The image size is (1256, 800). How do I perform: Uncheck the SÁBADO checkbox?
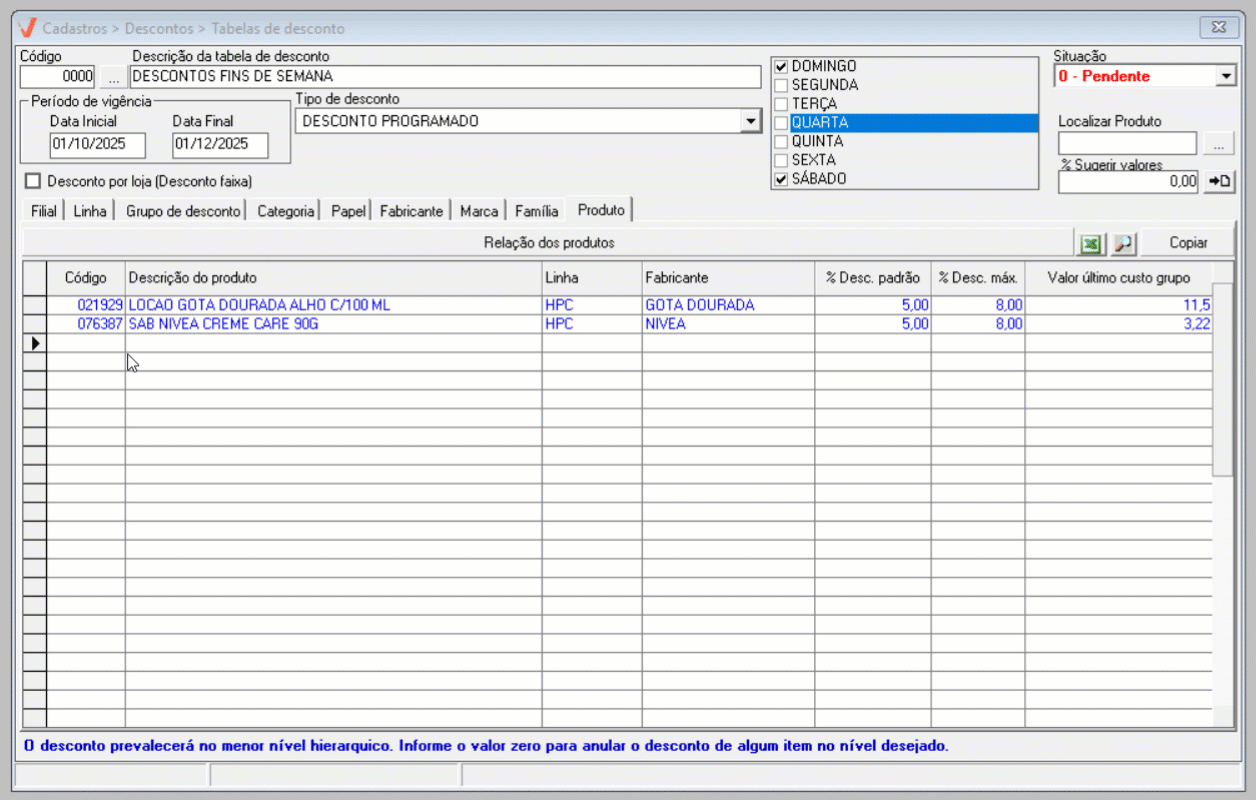point(782,179)
